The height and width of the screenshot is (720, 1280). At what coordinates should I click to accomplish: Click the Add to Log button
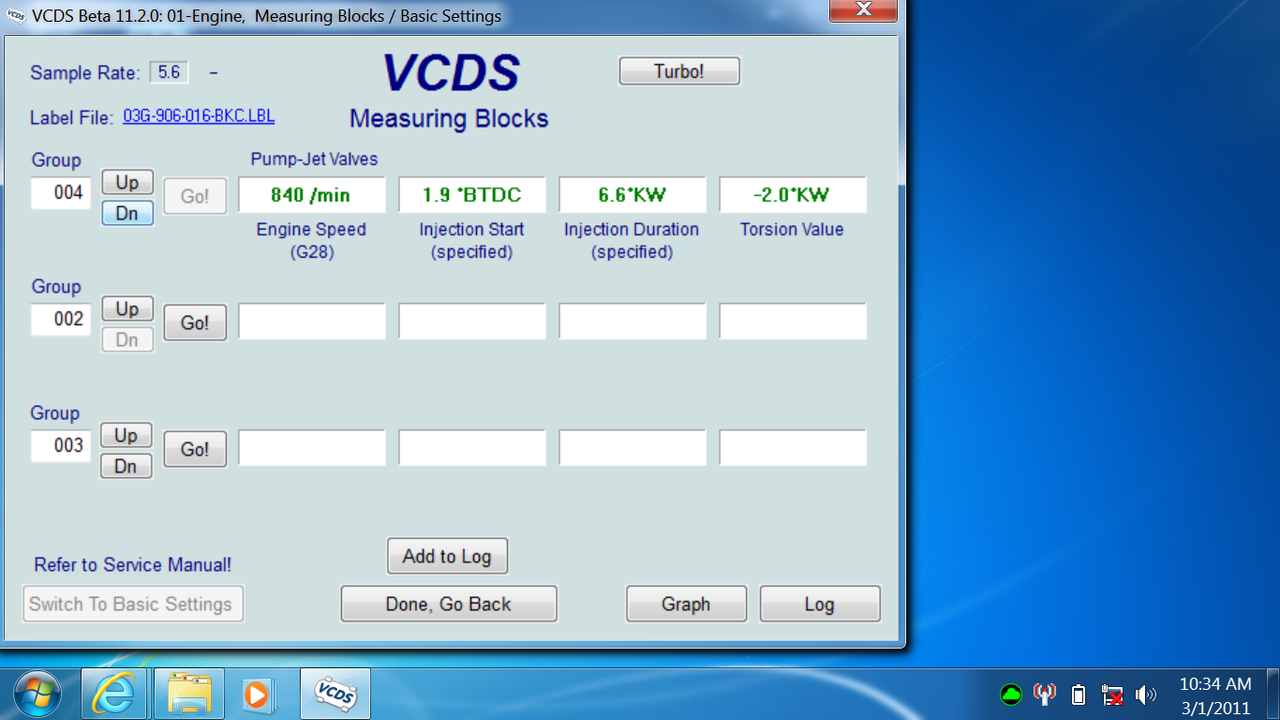click(447, 556)
